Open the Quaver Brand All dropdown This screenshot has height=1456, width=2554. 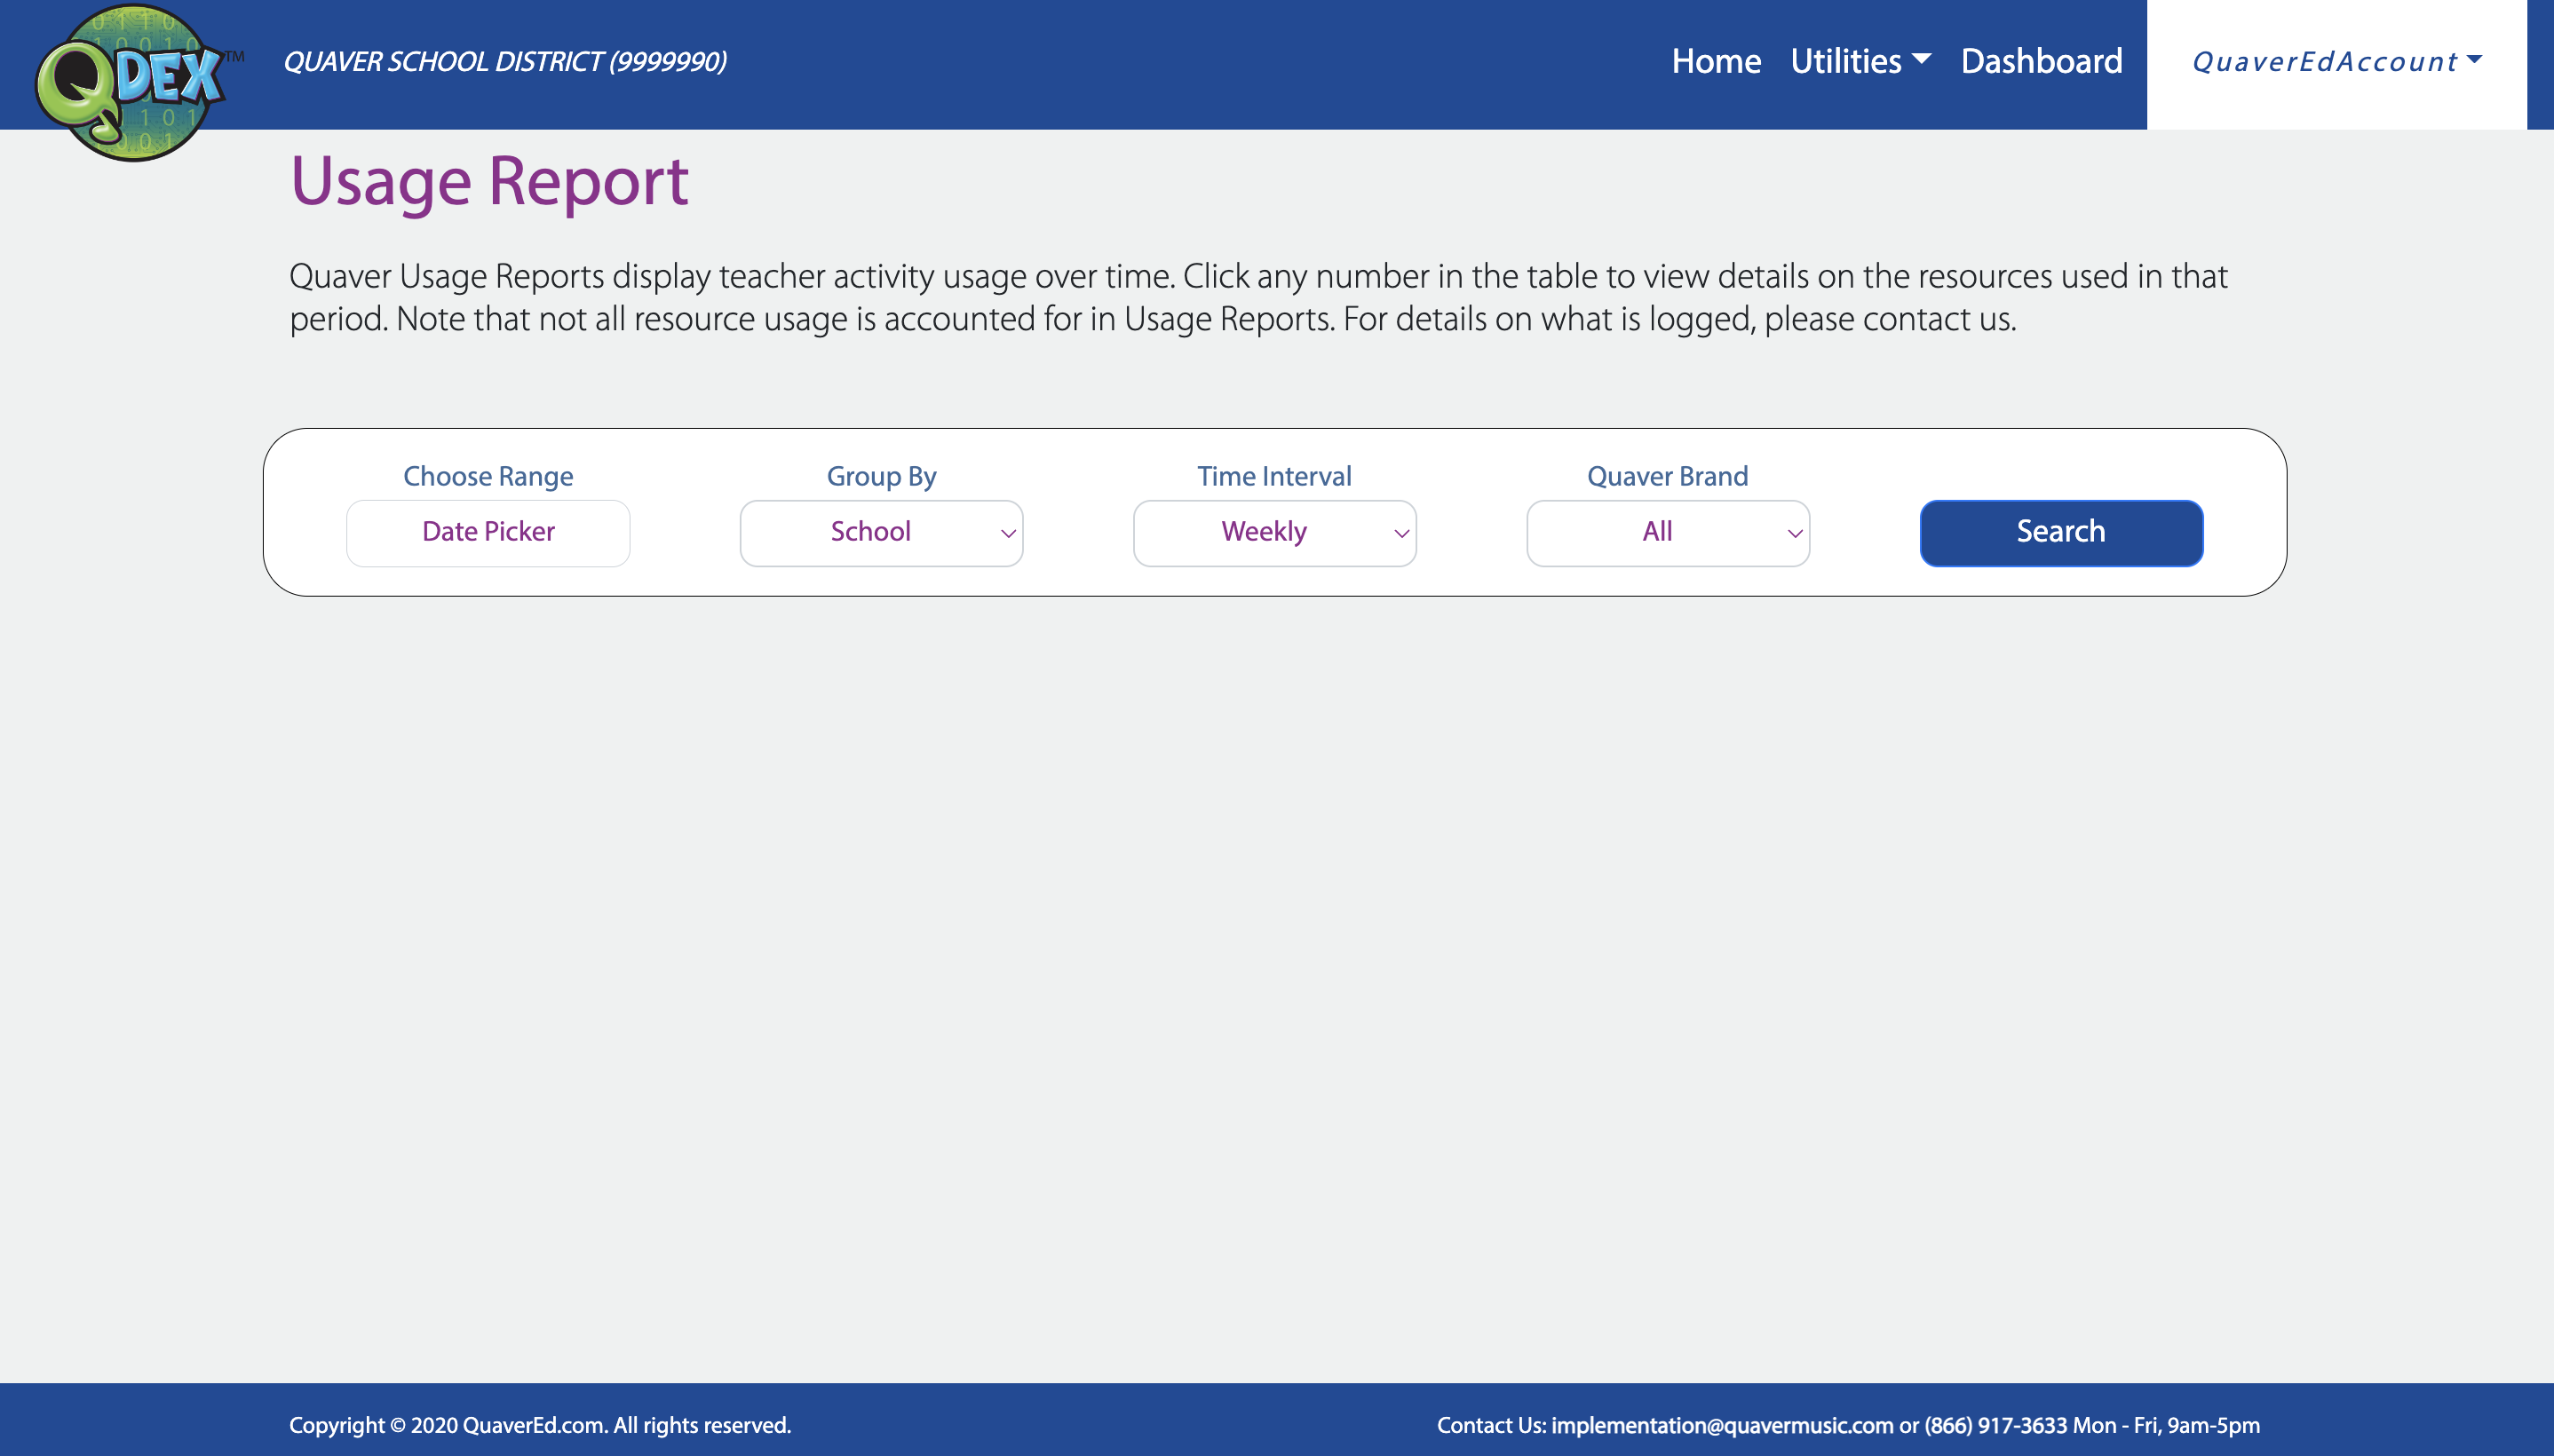tap(1668, 533)
